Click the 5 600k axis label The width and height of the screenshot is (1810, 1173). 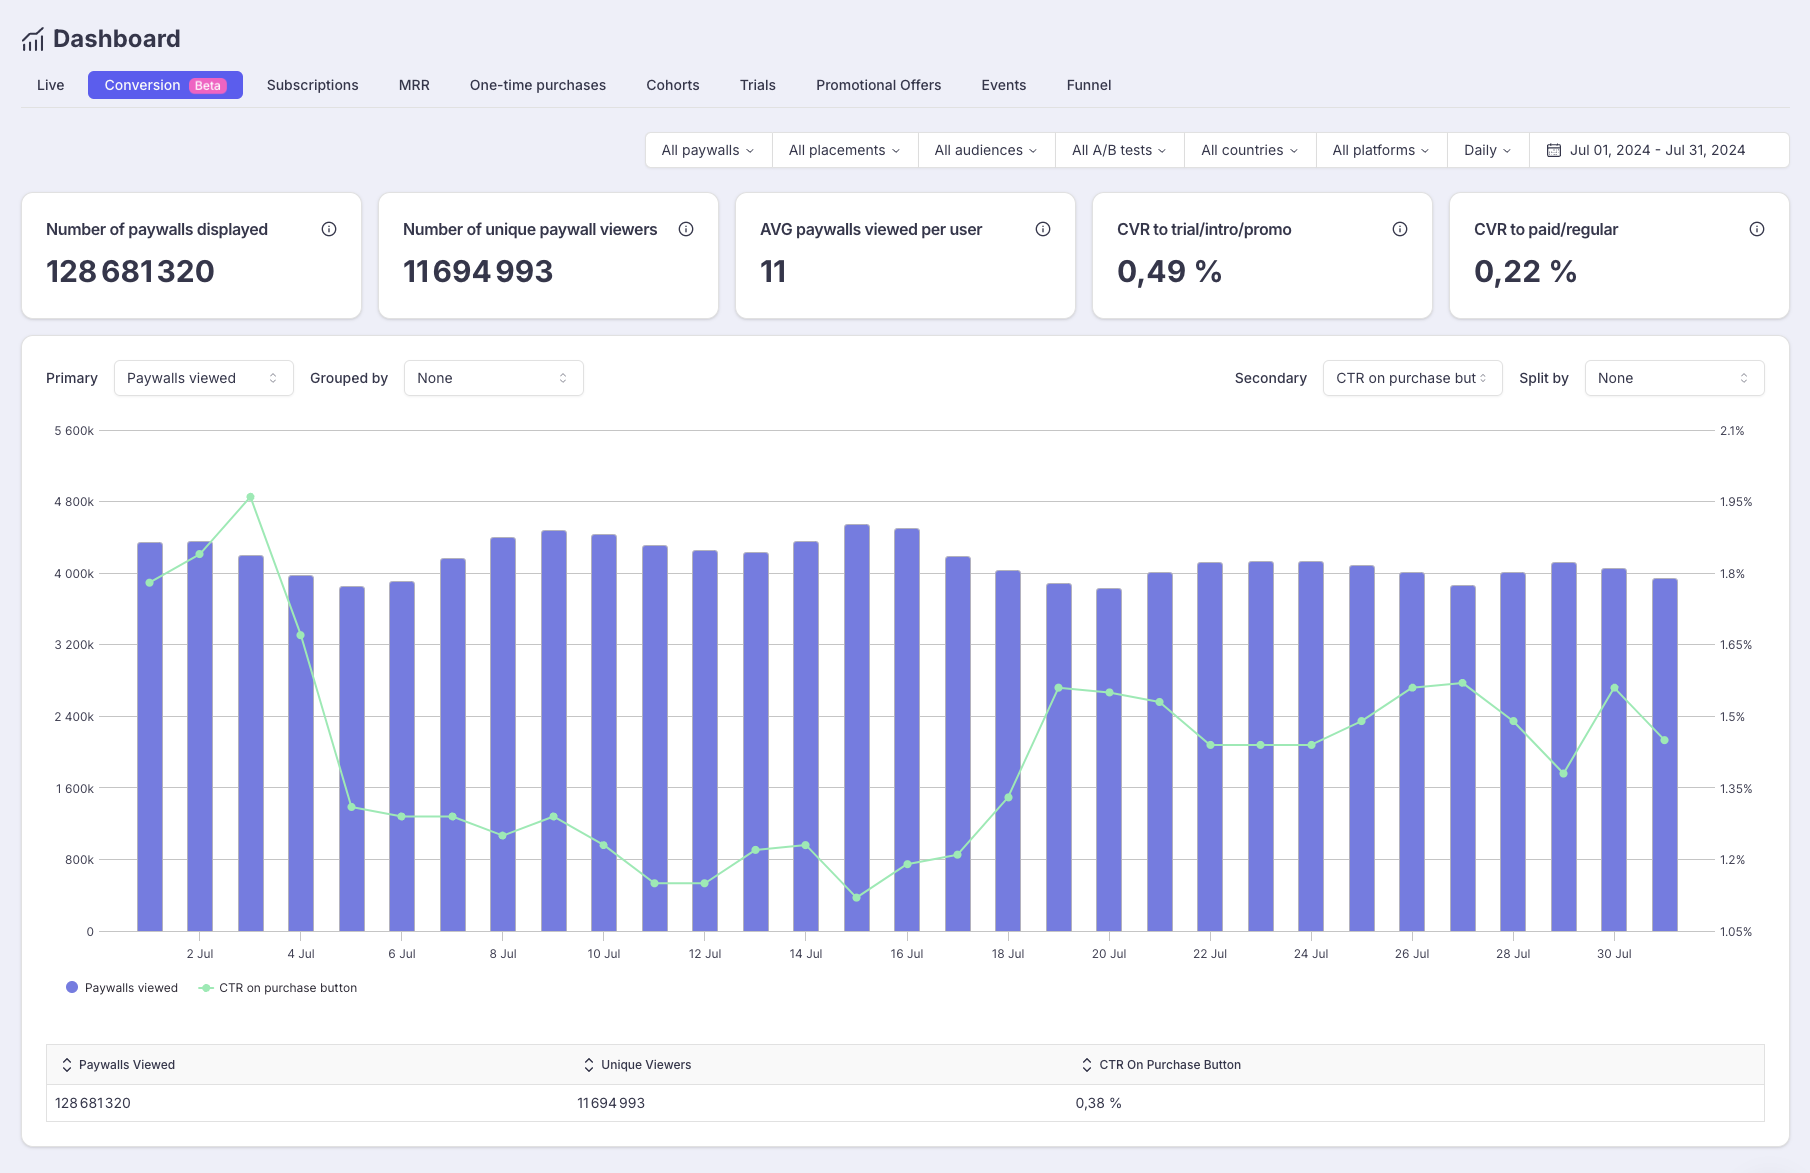[x=74, y=431]
